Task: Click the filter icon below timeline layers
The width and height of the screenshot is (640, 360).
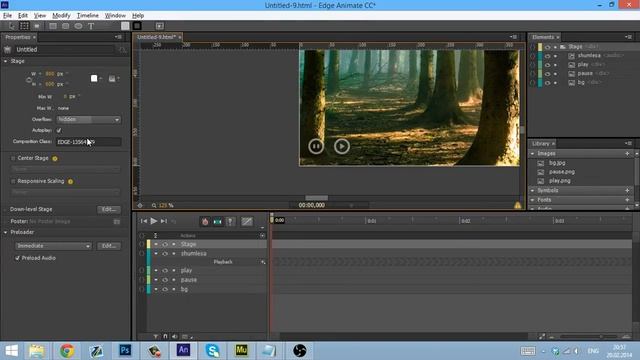Action: [156, 336]
